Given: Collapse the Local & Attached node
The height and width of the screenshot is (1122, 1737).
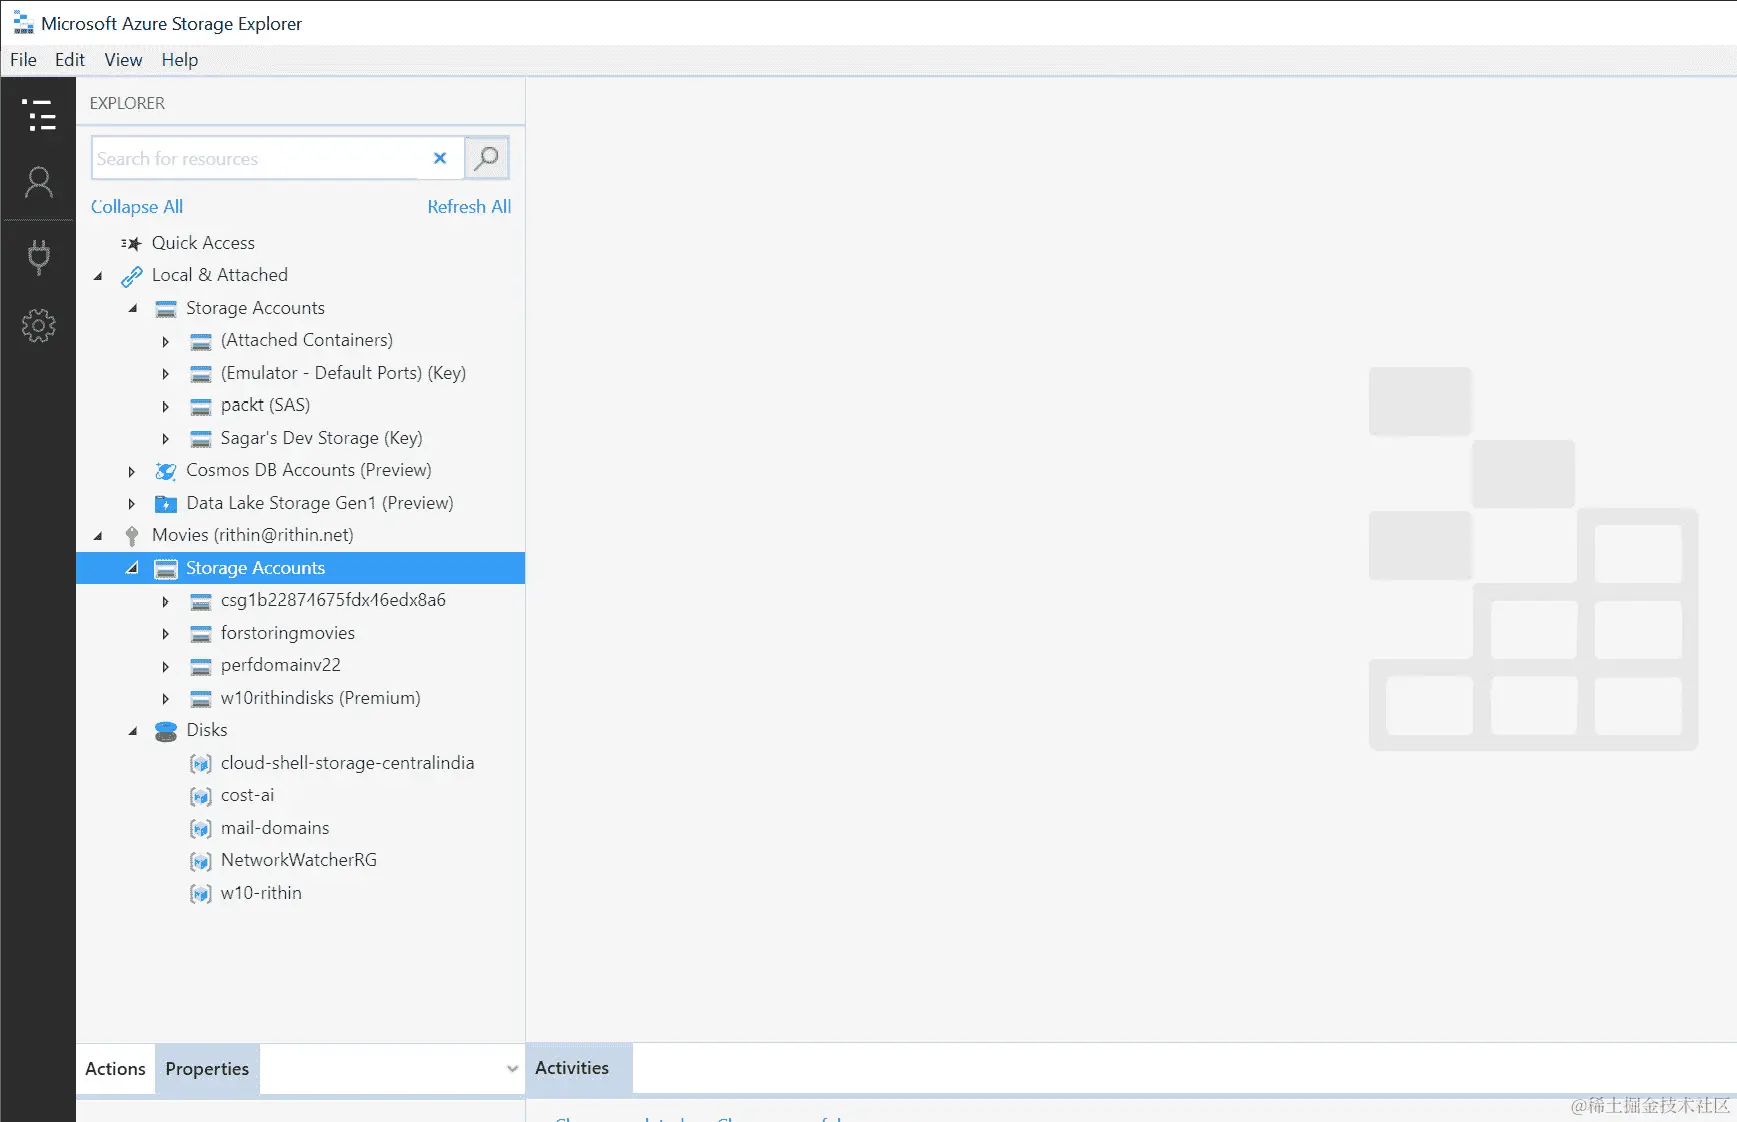Looking at the screenshot, I should pos(98,276).
